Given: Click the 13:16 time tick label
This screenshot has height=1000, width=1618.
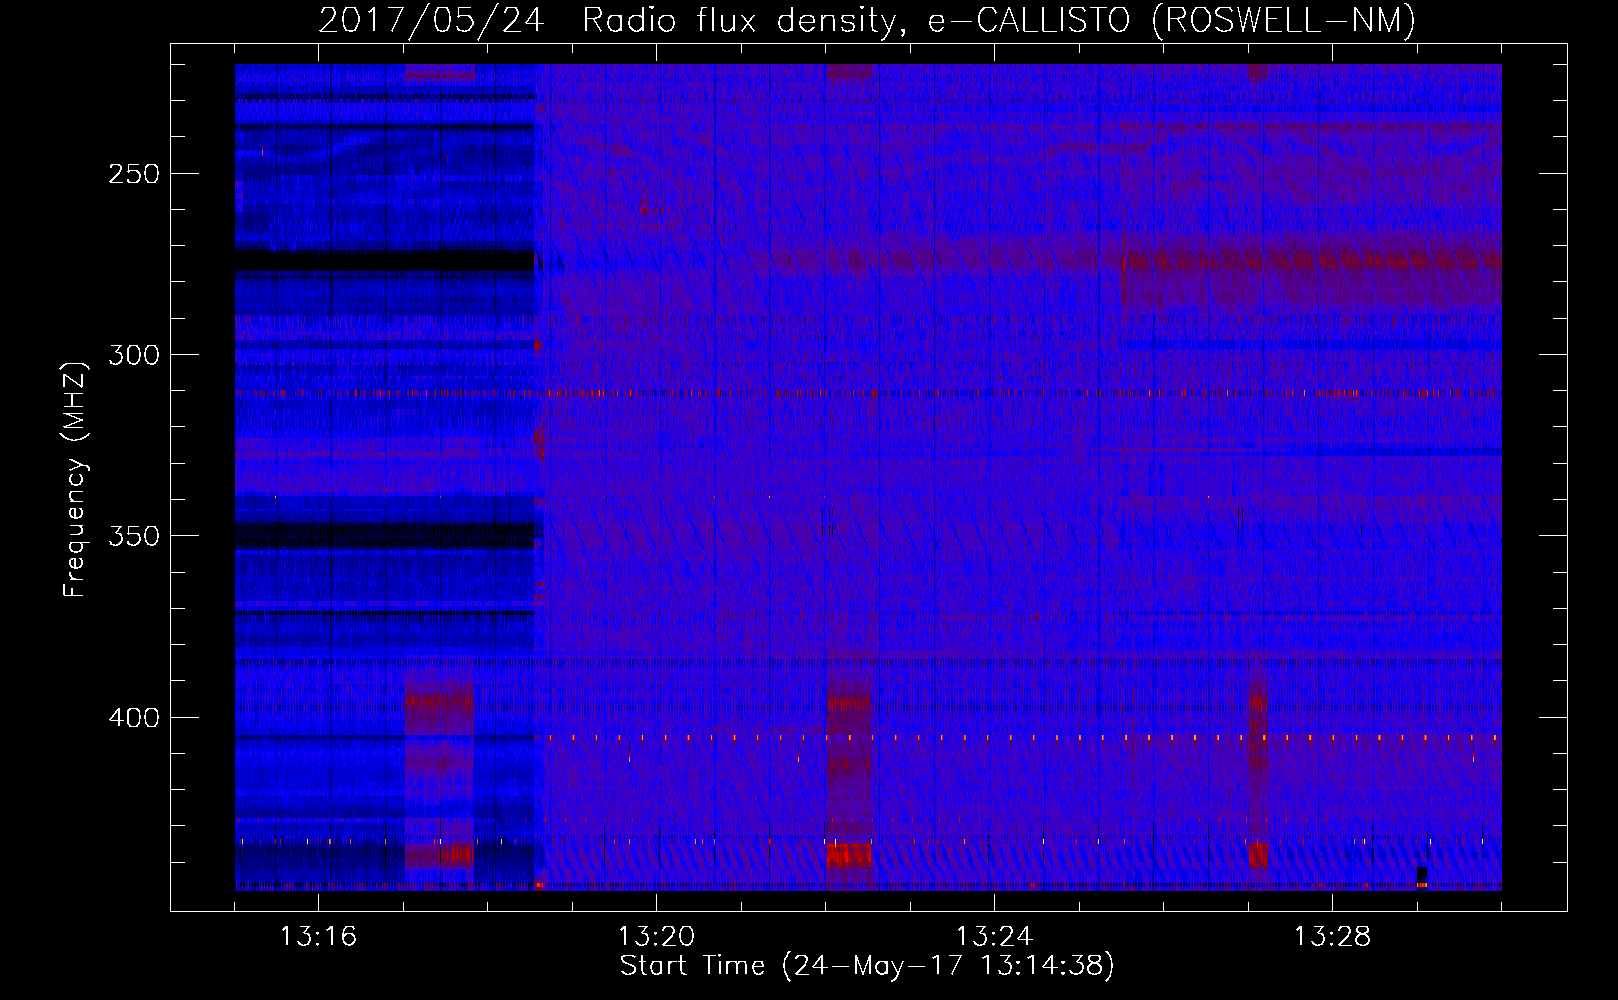Looking at the screenshot, I should coord(318,937).
